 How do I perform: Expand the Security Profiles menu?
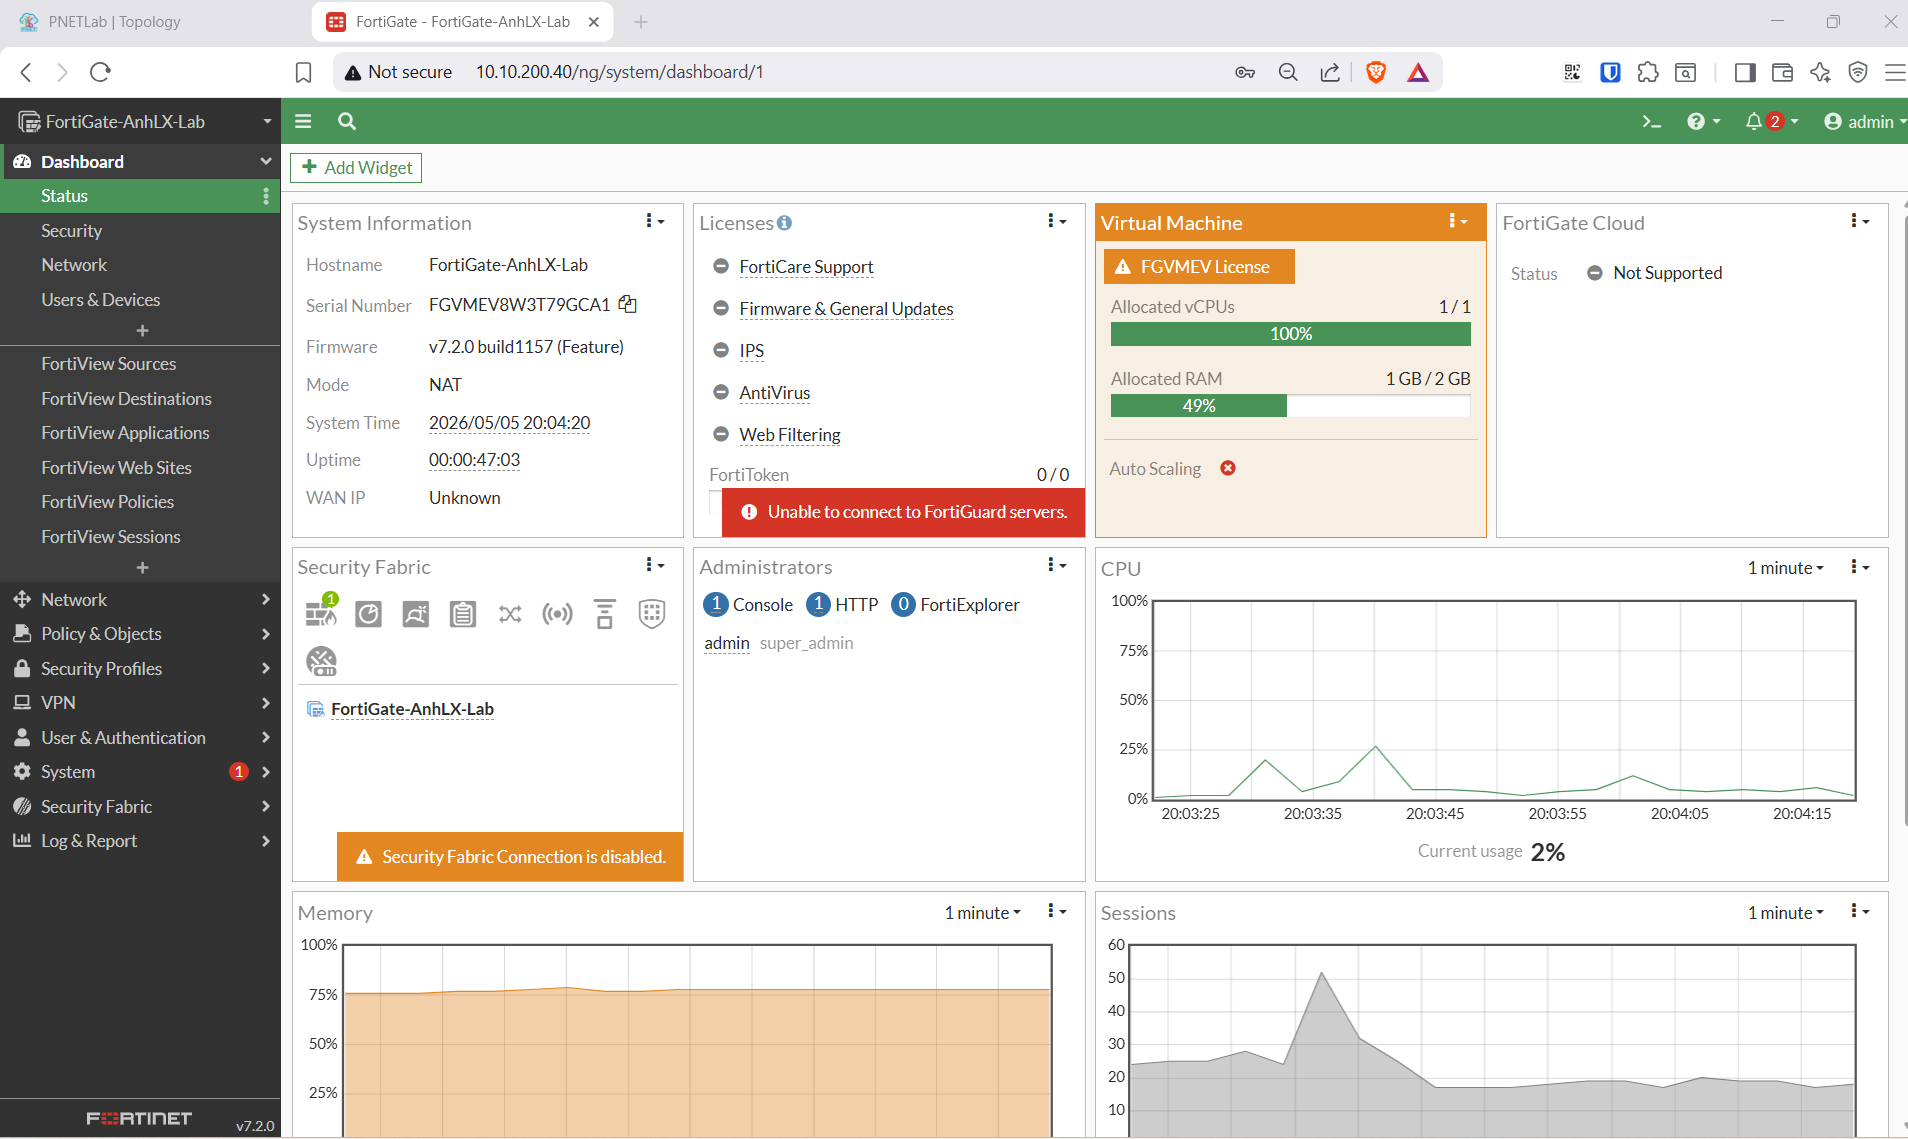[x=140, y=669]
